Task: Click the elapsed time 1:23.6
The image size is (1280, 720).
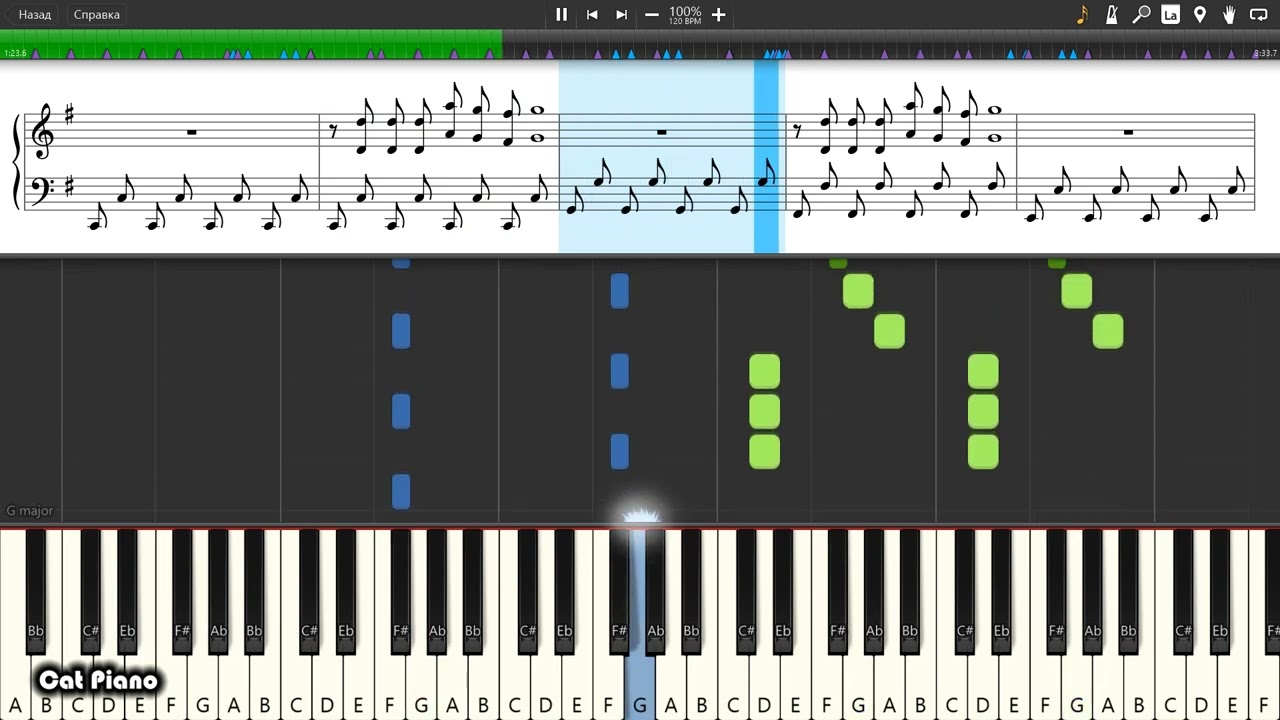Action: (15, 53)
